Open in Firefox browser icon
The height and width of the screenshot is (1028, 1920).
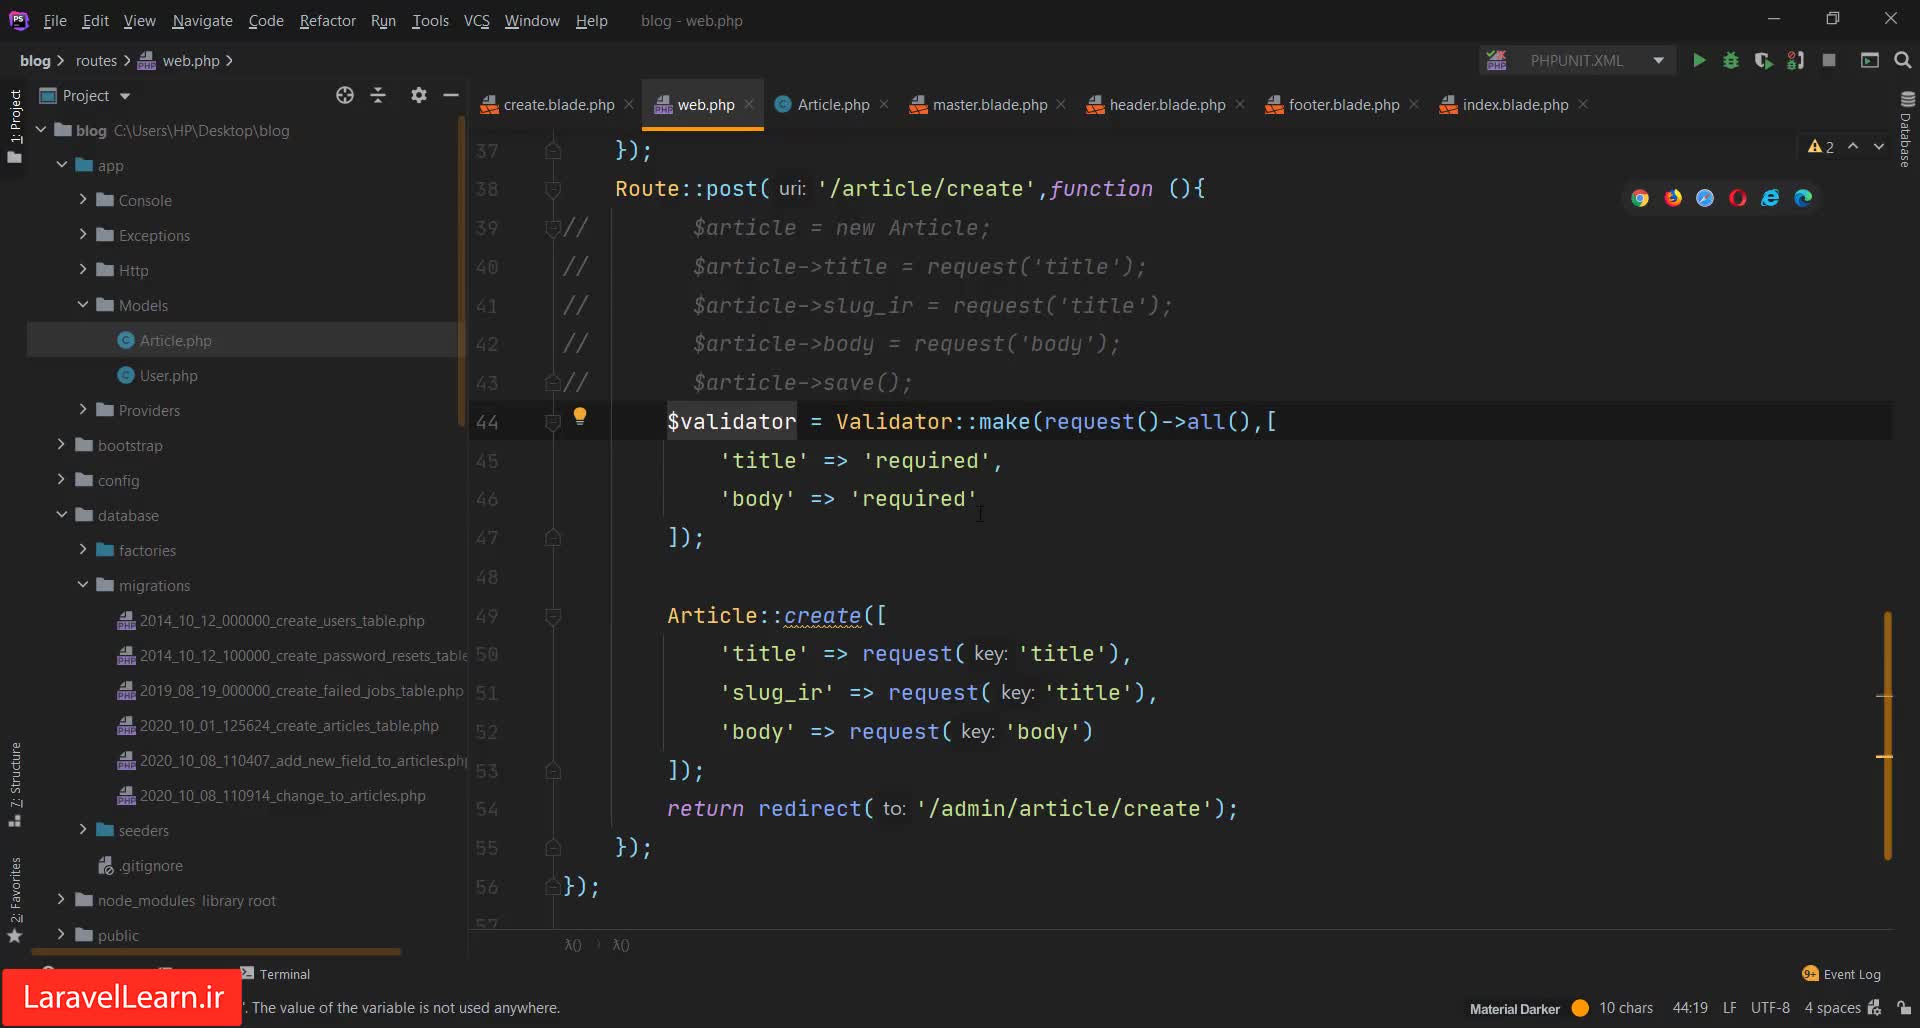pos(1673,198)
